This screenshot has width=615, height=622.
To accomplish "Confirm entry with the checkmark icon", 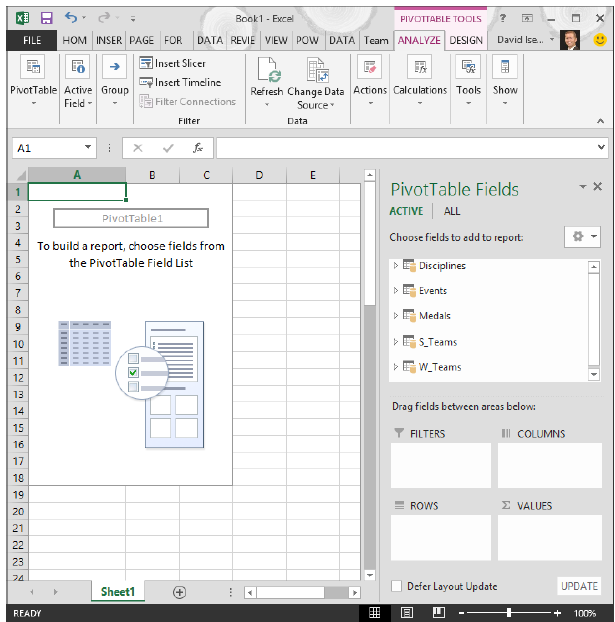I will (x=168, y=148).
